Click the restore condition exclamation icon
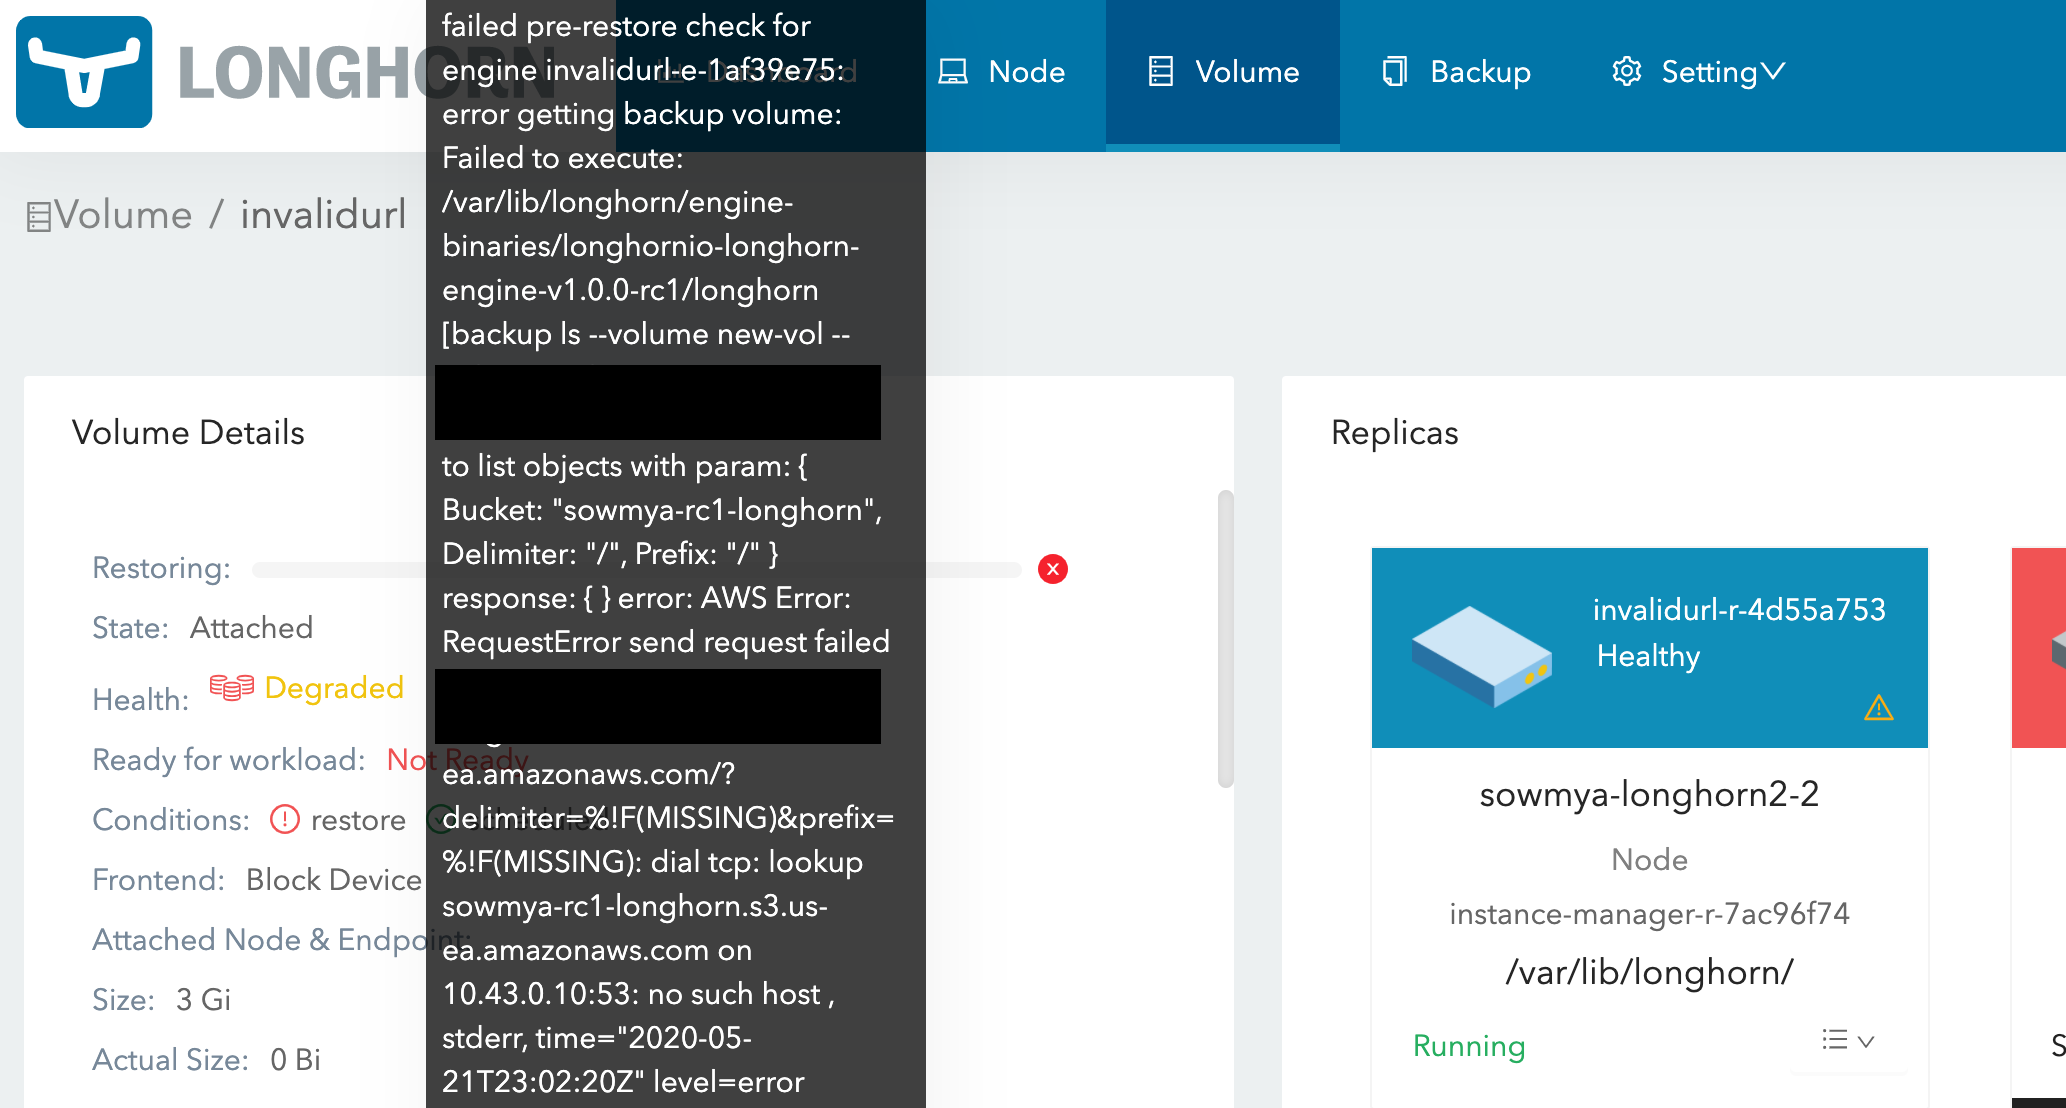Screen dimensions: 2066x1108 285,819
